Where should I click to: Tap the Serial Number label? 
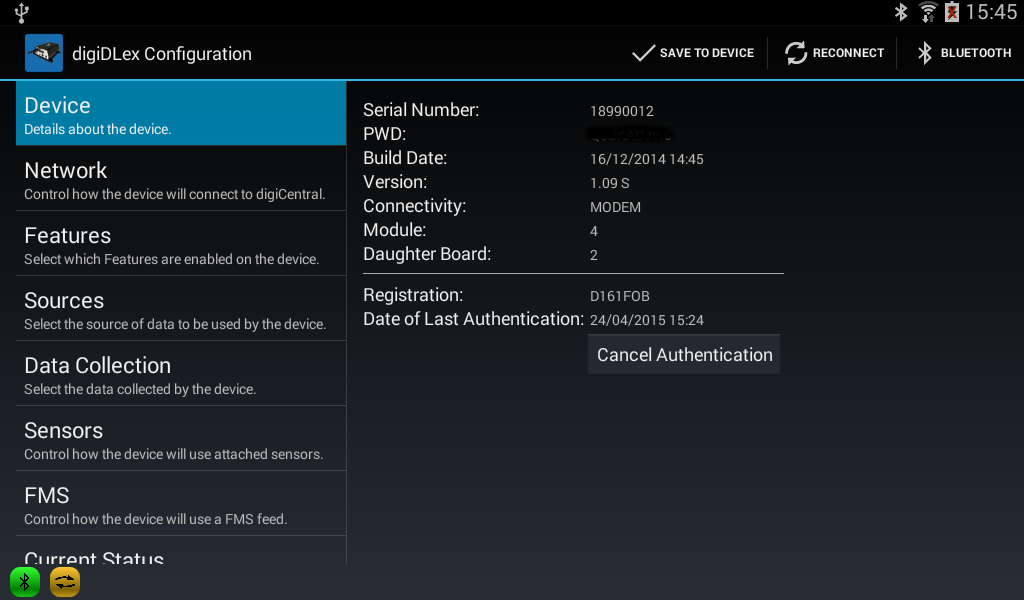coord(421,110)
